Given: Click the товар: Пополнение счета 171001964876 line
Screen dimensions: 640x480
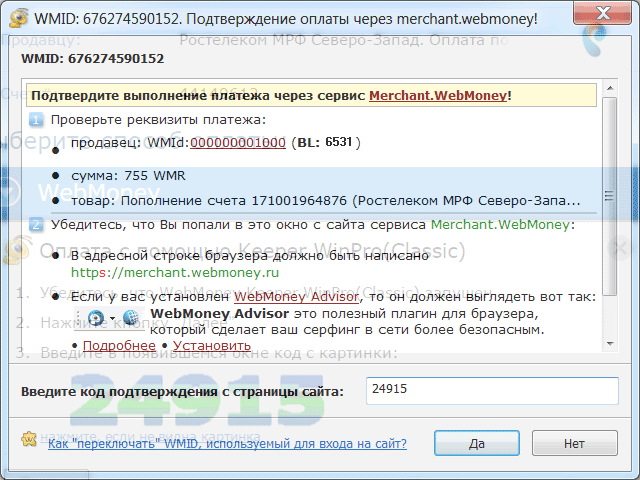Looking at the screenshot, I should click(325, 201).
